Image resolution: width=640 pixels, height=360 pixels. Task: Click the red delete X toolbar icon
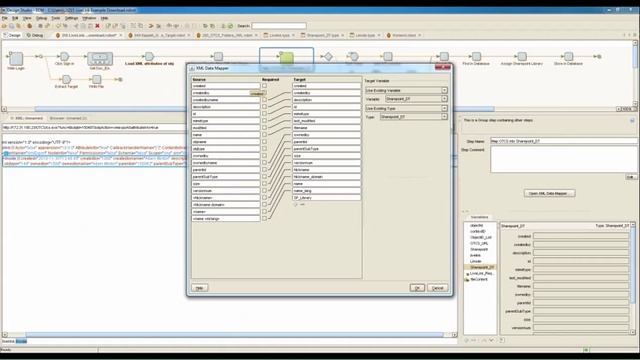click(98, 26)
